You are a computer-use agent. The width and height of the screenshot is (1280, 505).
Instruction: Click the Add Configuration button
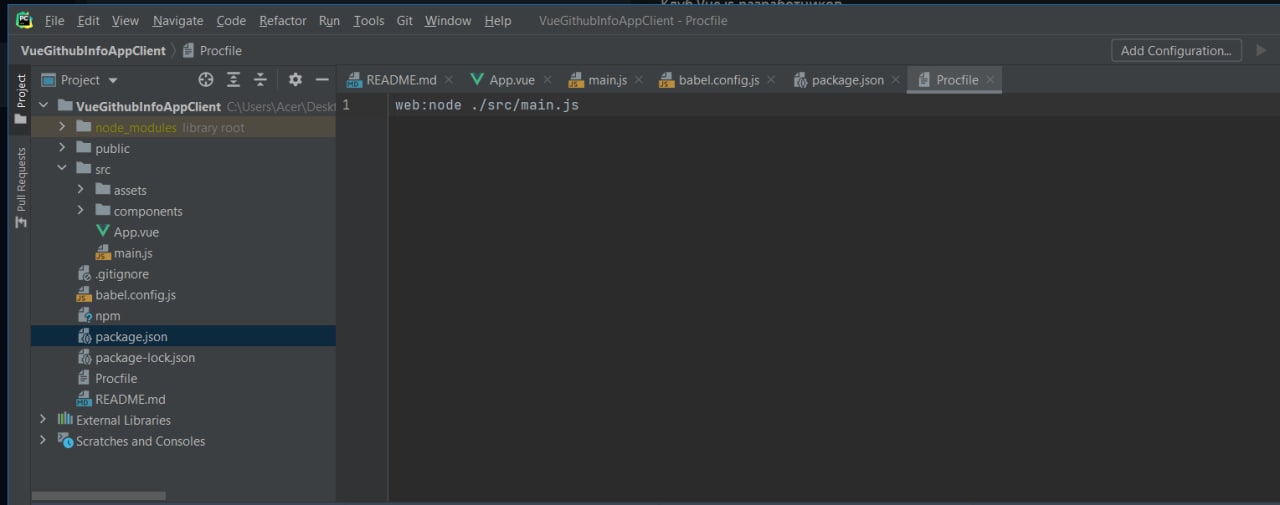[1176, 50]
